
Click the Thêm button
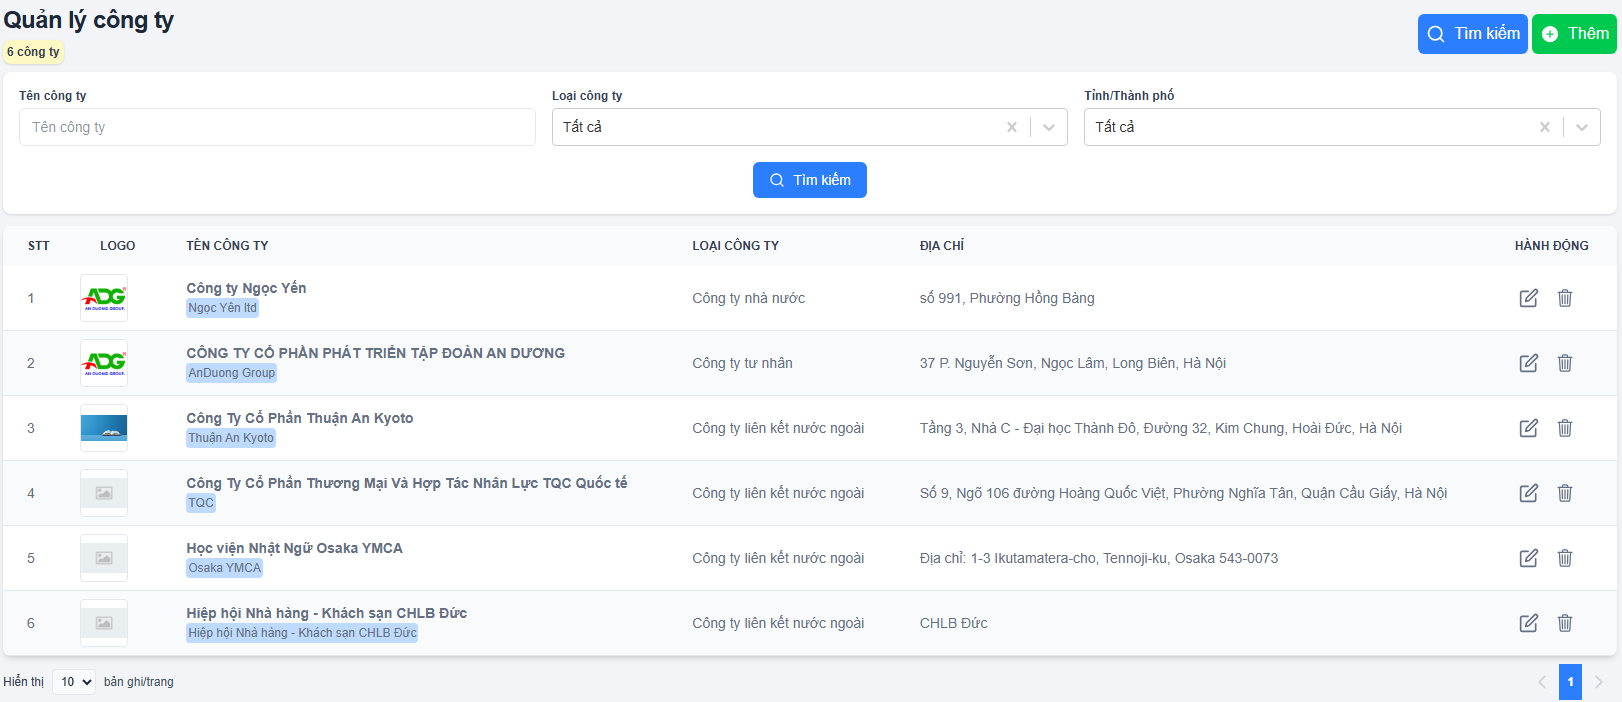1574,34
